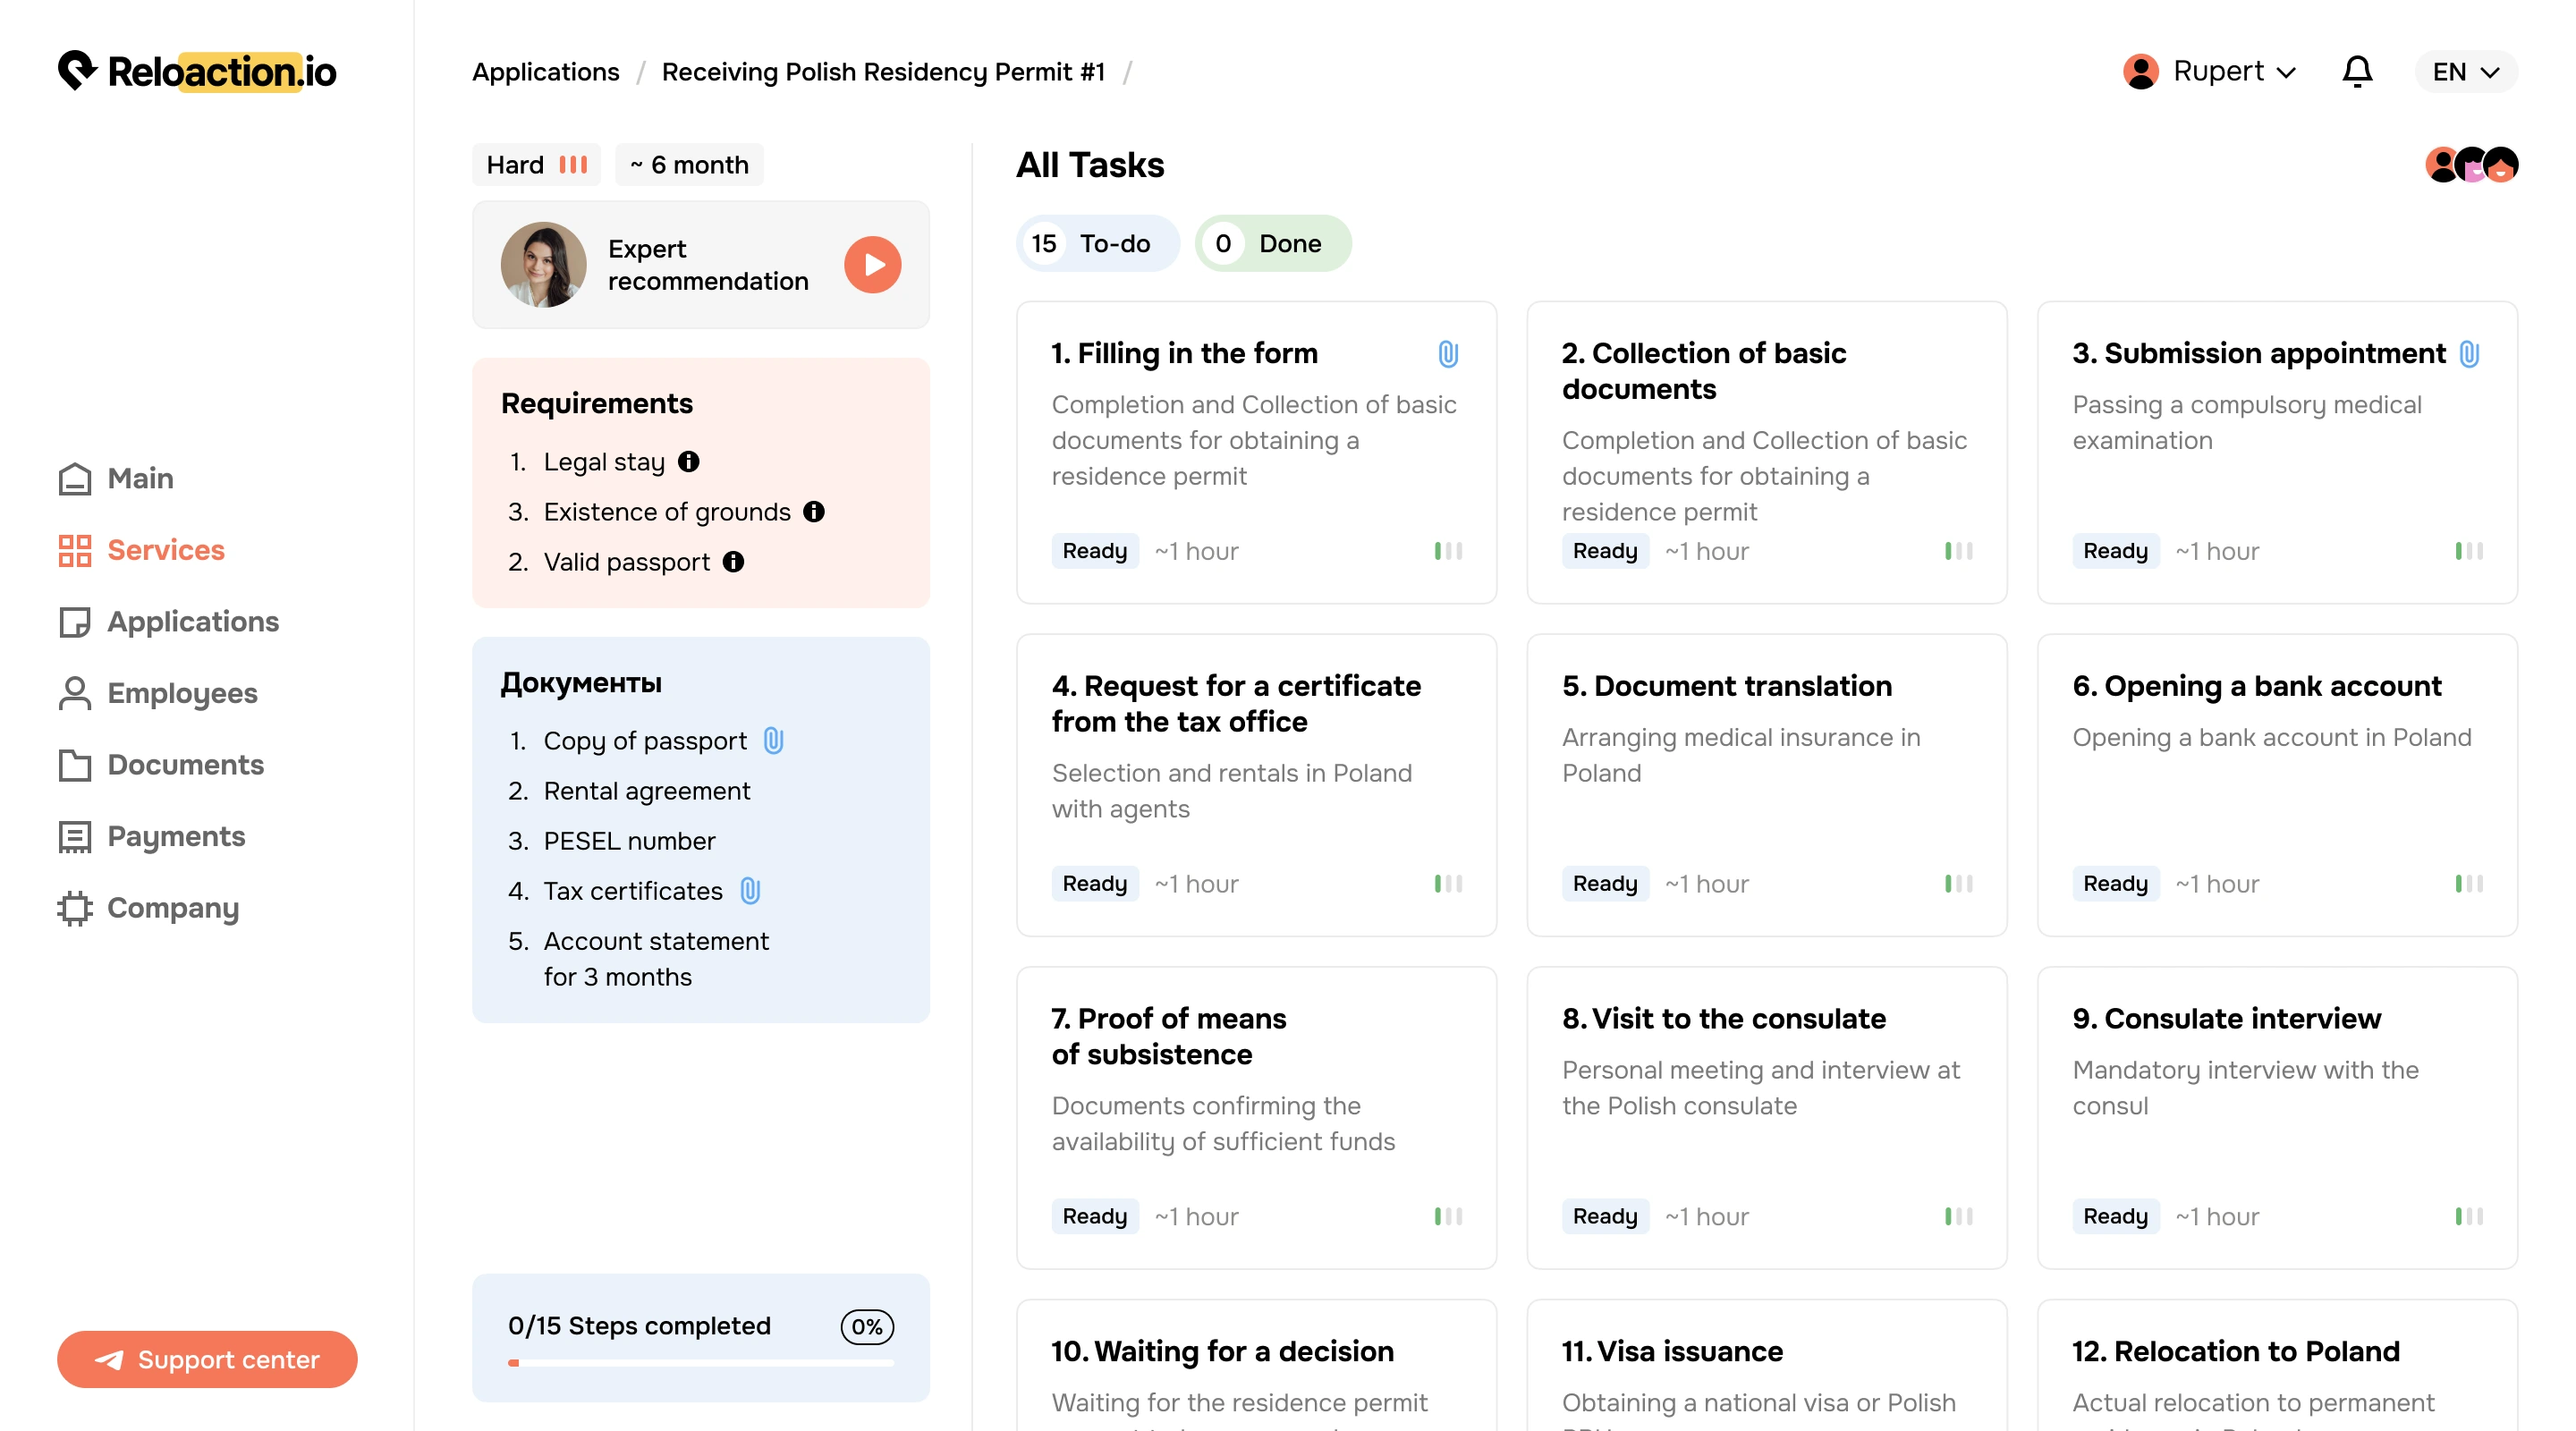Switch to the Done tab
The height and width of the screenshot is (1431, 2576).
pyautogui.click(x=1272, y=243)
